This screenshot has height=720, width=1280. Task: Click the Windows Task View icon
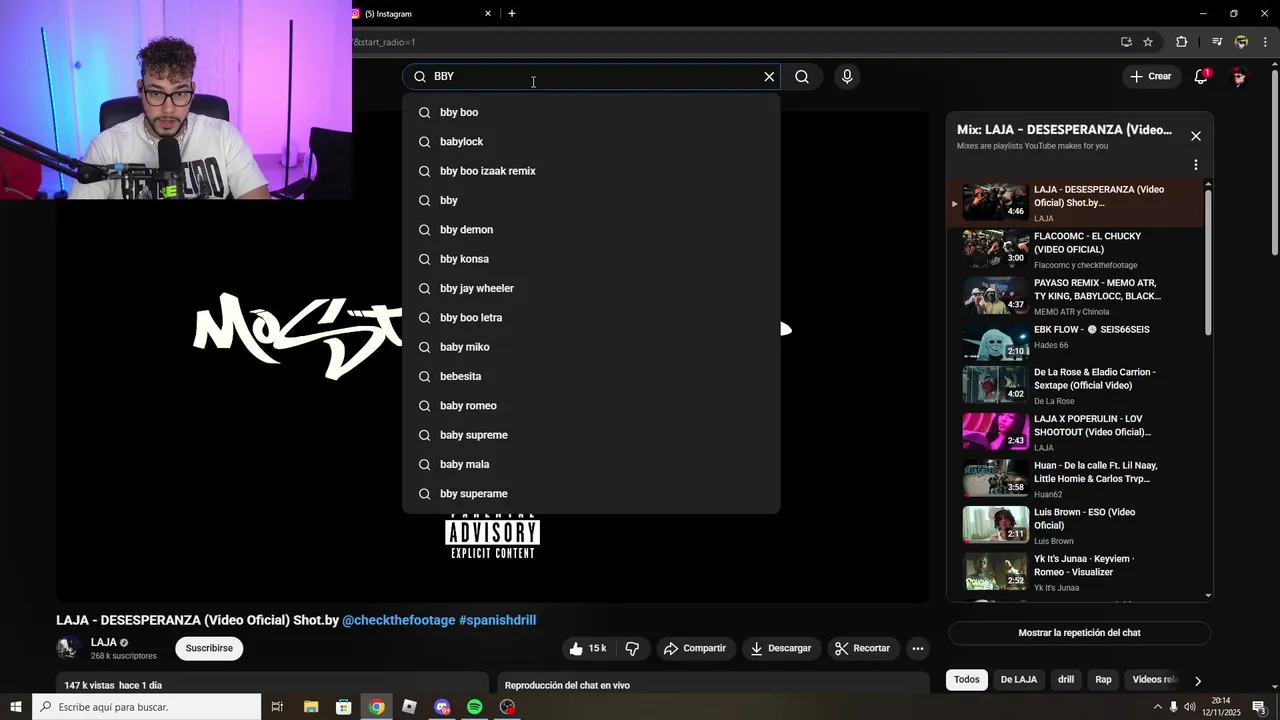click(278, 707)
